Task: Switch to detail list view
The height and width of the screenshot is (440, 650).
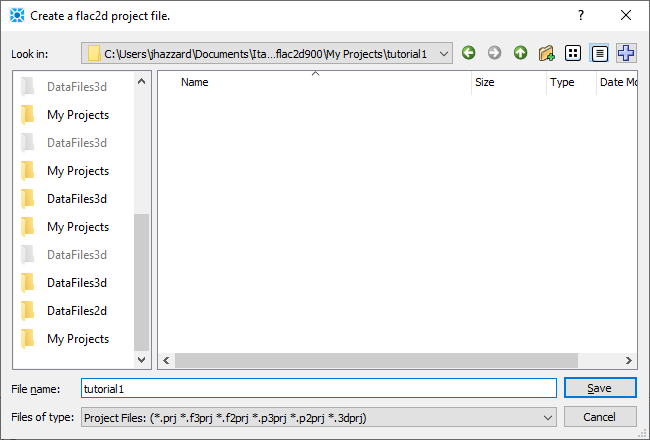Action: click(x=600, y=53)
